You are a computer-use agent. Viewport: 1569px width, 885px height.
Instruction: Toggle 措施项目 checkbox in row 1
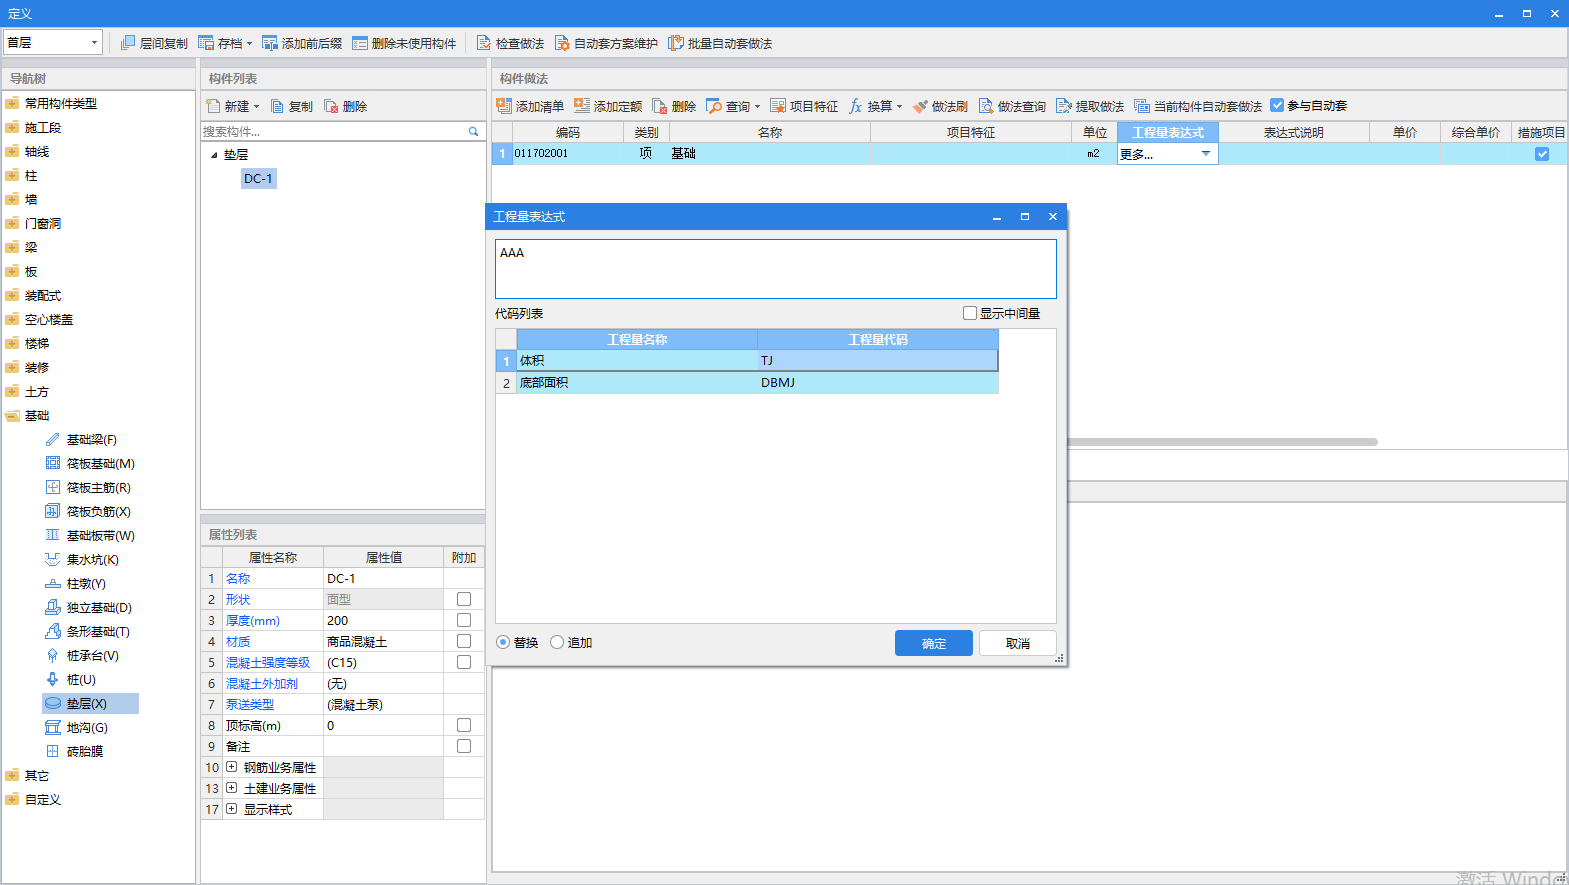[1542, 154]
